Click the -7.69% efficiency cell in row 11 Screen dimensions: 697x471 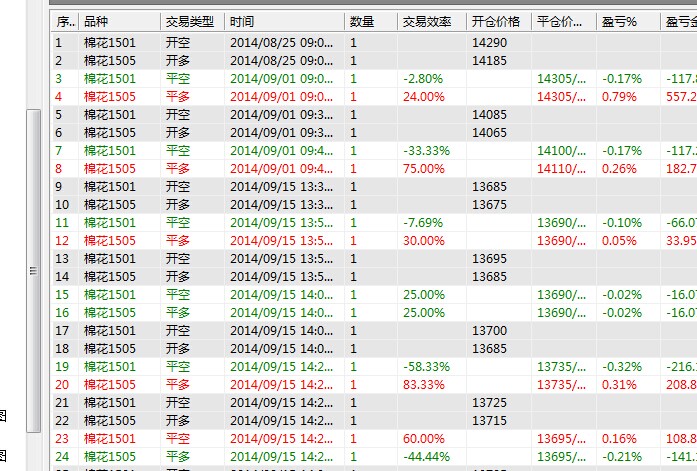[x=423, y=223]
